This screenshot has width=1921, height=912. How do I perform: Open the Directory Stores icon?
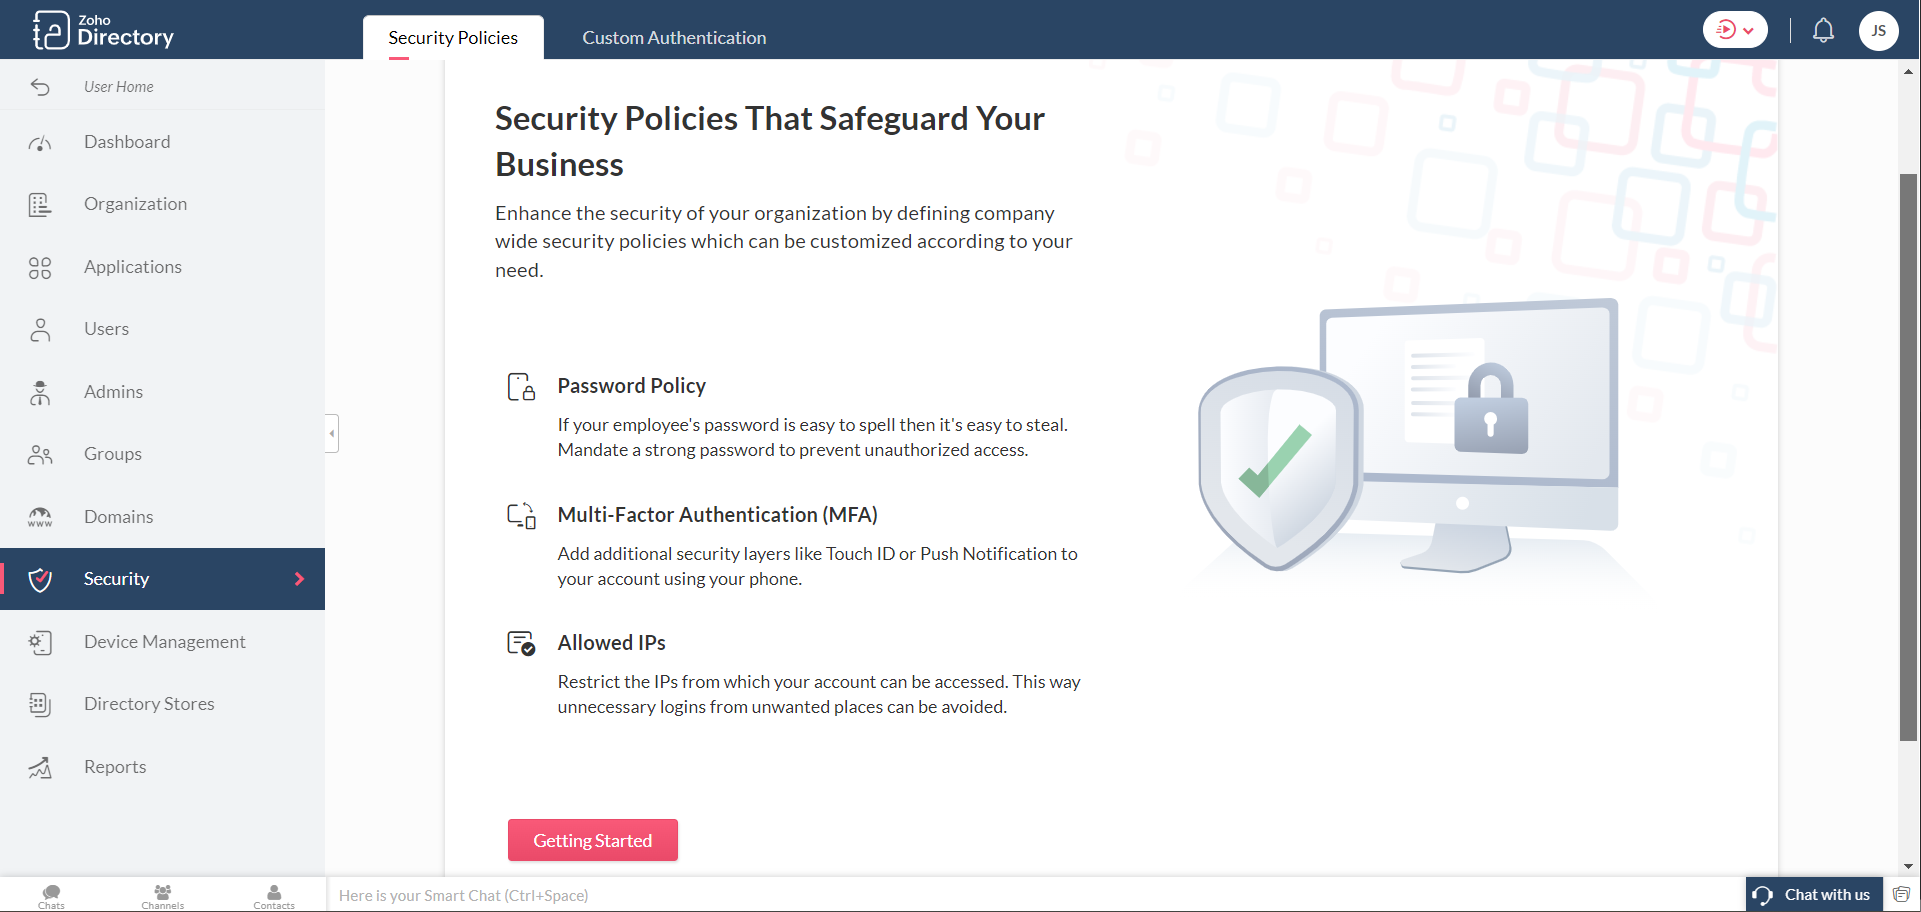pos(40,705)
